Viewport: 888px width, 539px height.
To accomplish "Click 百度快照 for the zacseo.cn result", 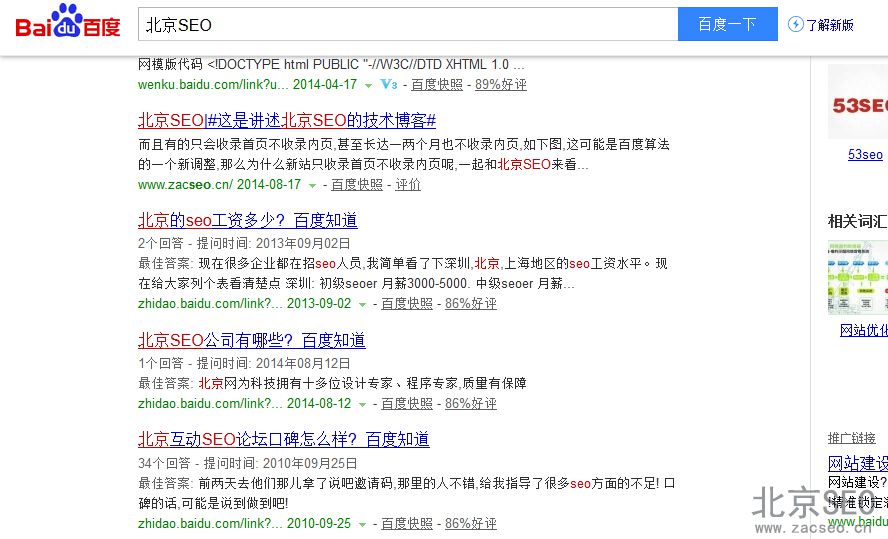I will pyautogui.click(x=357, y=185).
